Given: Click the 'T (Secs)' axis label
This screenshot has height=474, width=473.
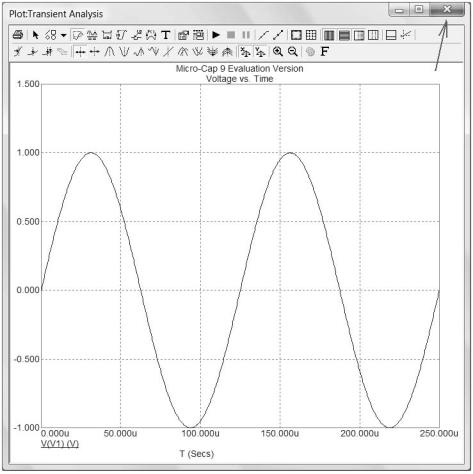Looking at the screenshot, I should (197, 453).
